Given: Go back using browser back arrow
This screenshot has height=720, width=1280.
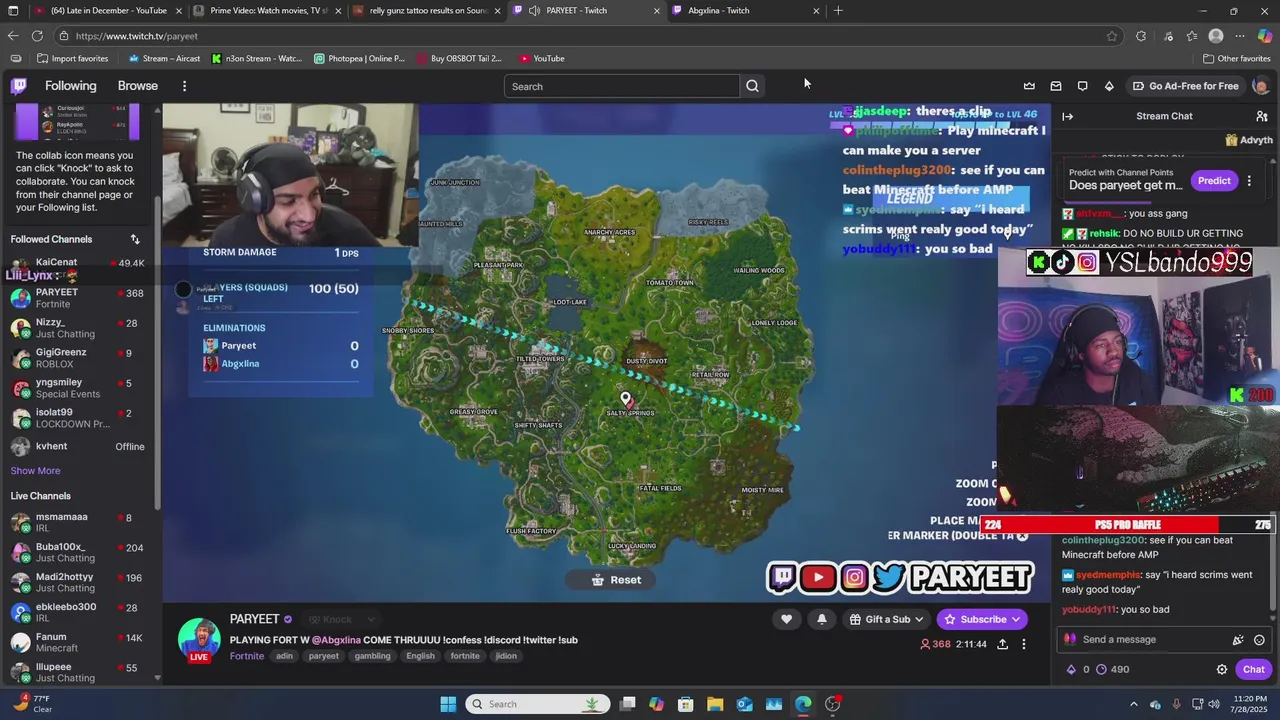Looking at the screenshot, I should coord(12,36).
